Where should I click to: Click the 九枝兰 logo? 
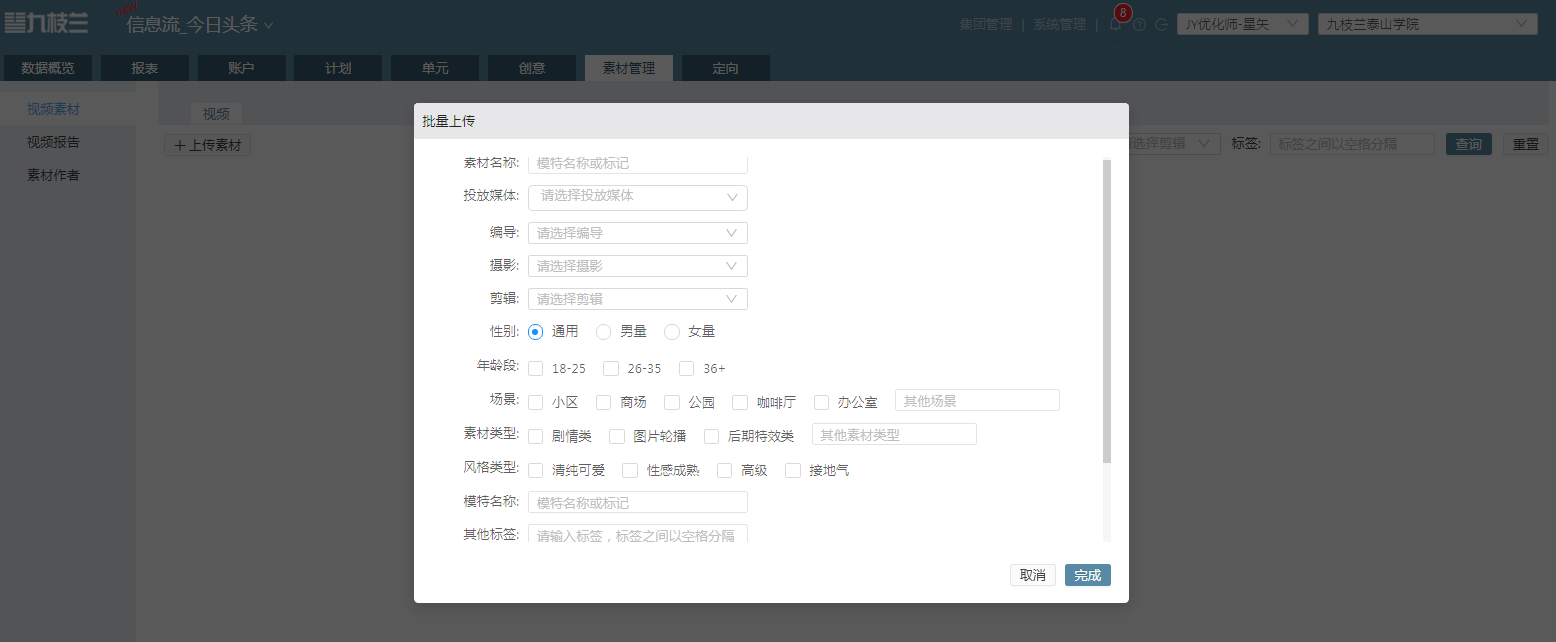click(x=46, y=22)
